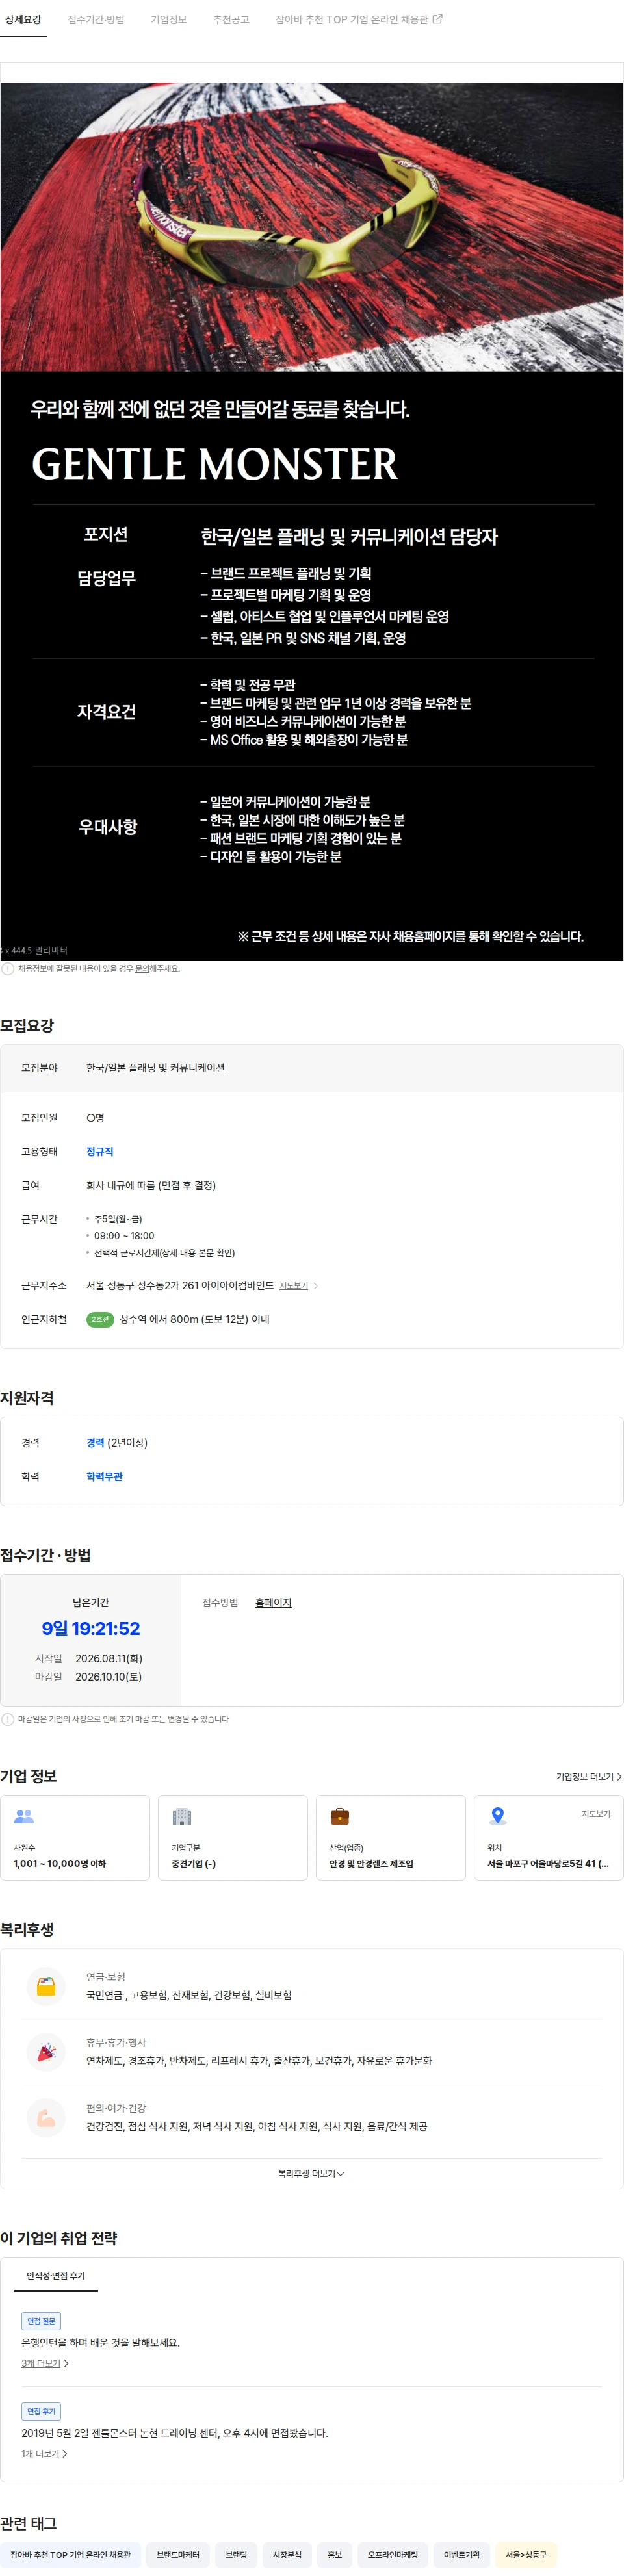Select the 인적성·면접 후기 tab
The image size is (624, 2576).
pos(56,2275)
